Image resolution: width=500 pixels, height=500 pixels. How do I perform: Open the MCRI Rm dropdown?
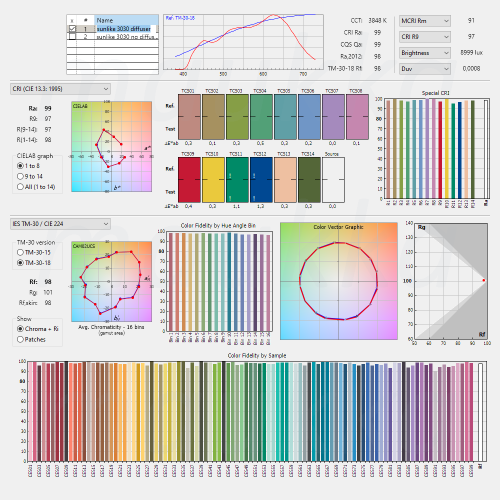click(425, 21)
